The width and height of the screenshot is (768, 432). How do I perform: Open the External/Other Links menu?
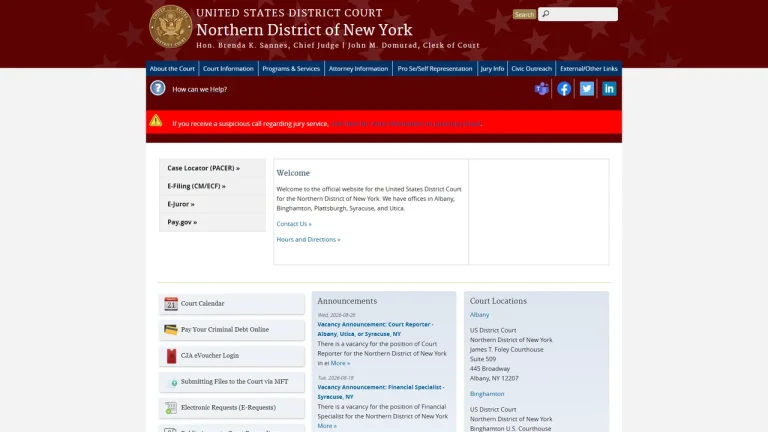pos(589,69)
